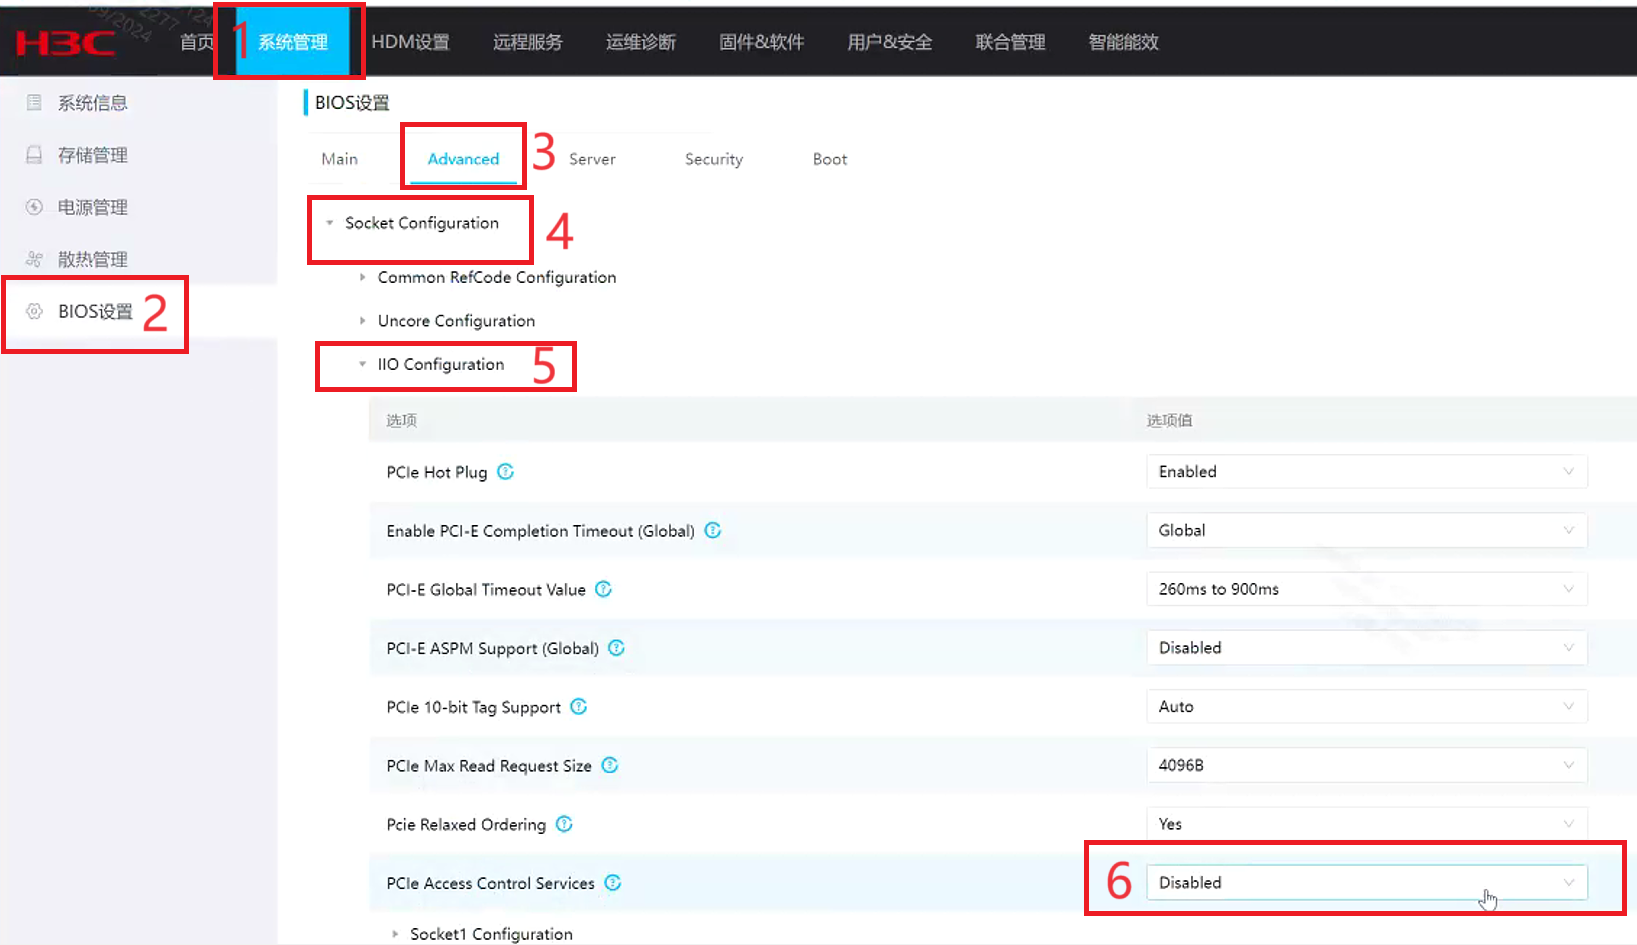The width and height of the screenshot is (1637, 945).
Task: Open the 智能能效 menu
Action: point(1124,42)
